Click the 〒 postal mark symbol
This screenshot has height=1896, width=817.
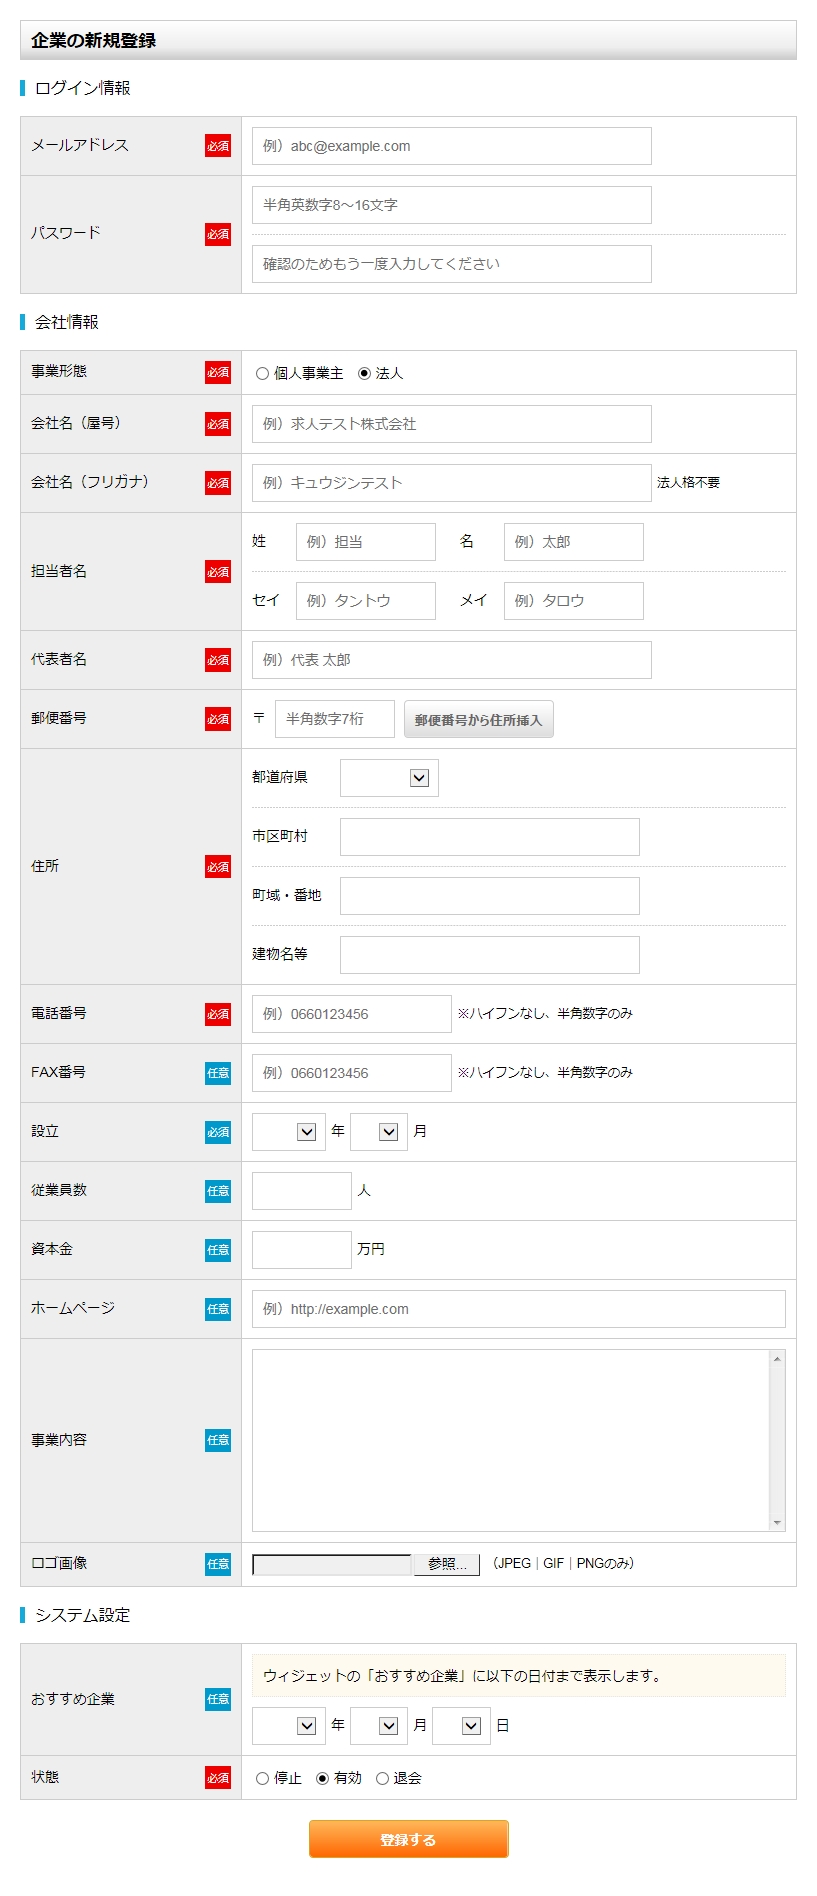click(259, 718)
